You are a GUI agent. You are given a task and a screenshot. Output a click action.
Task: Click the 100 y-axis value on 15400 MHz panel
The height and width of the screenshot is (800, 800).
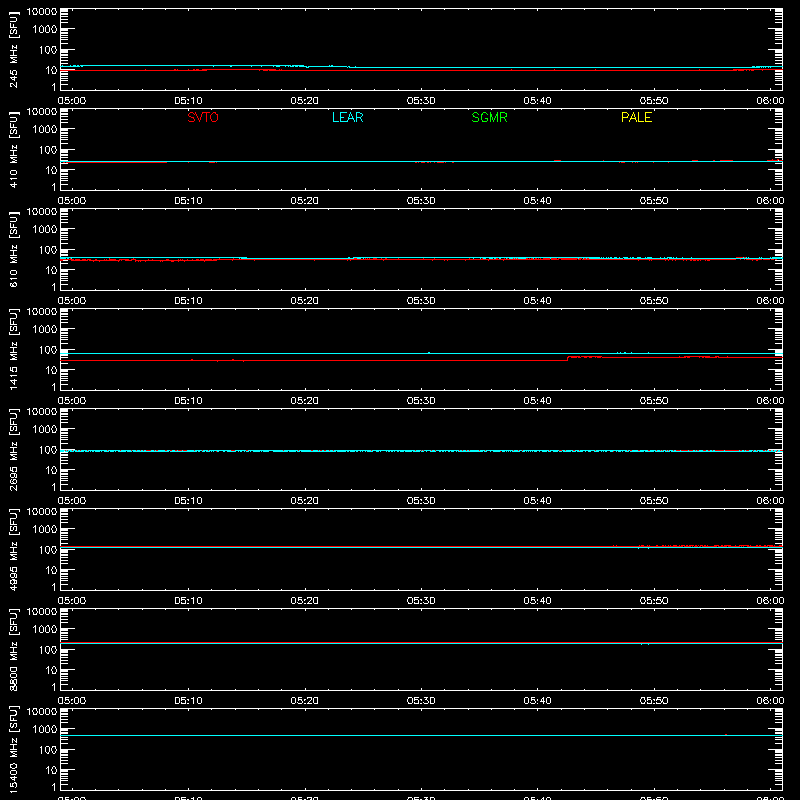coord(48,749)
